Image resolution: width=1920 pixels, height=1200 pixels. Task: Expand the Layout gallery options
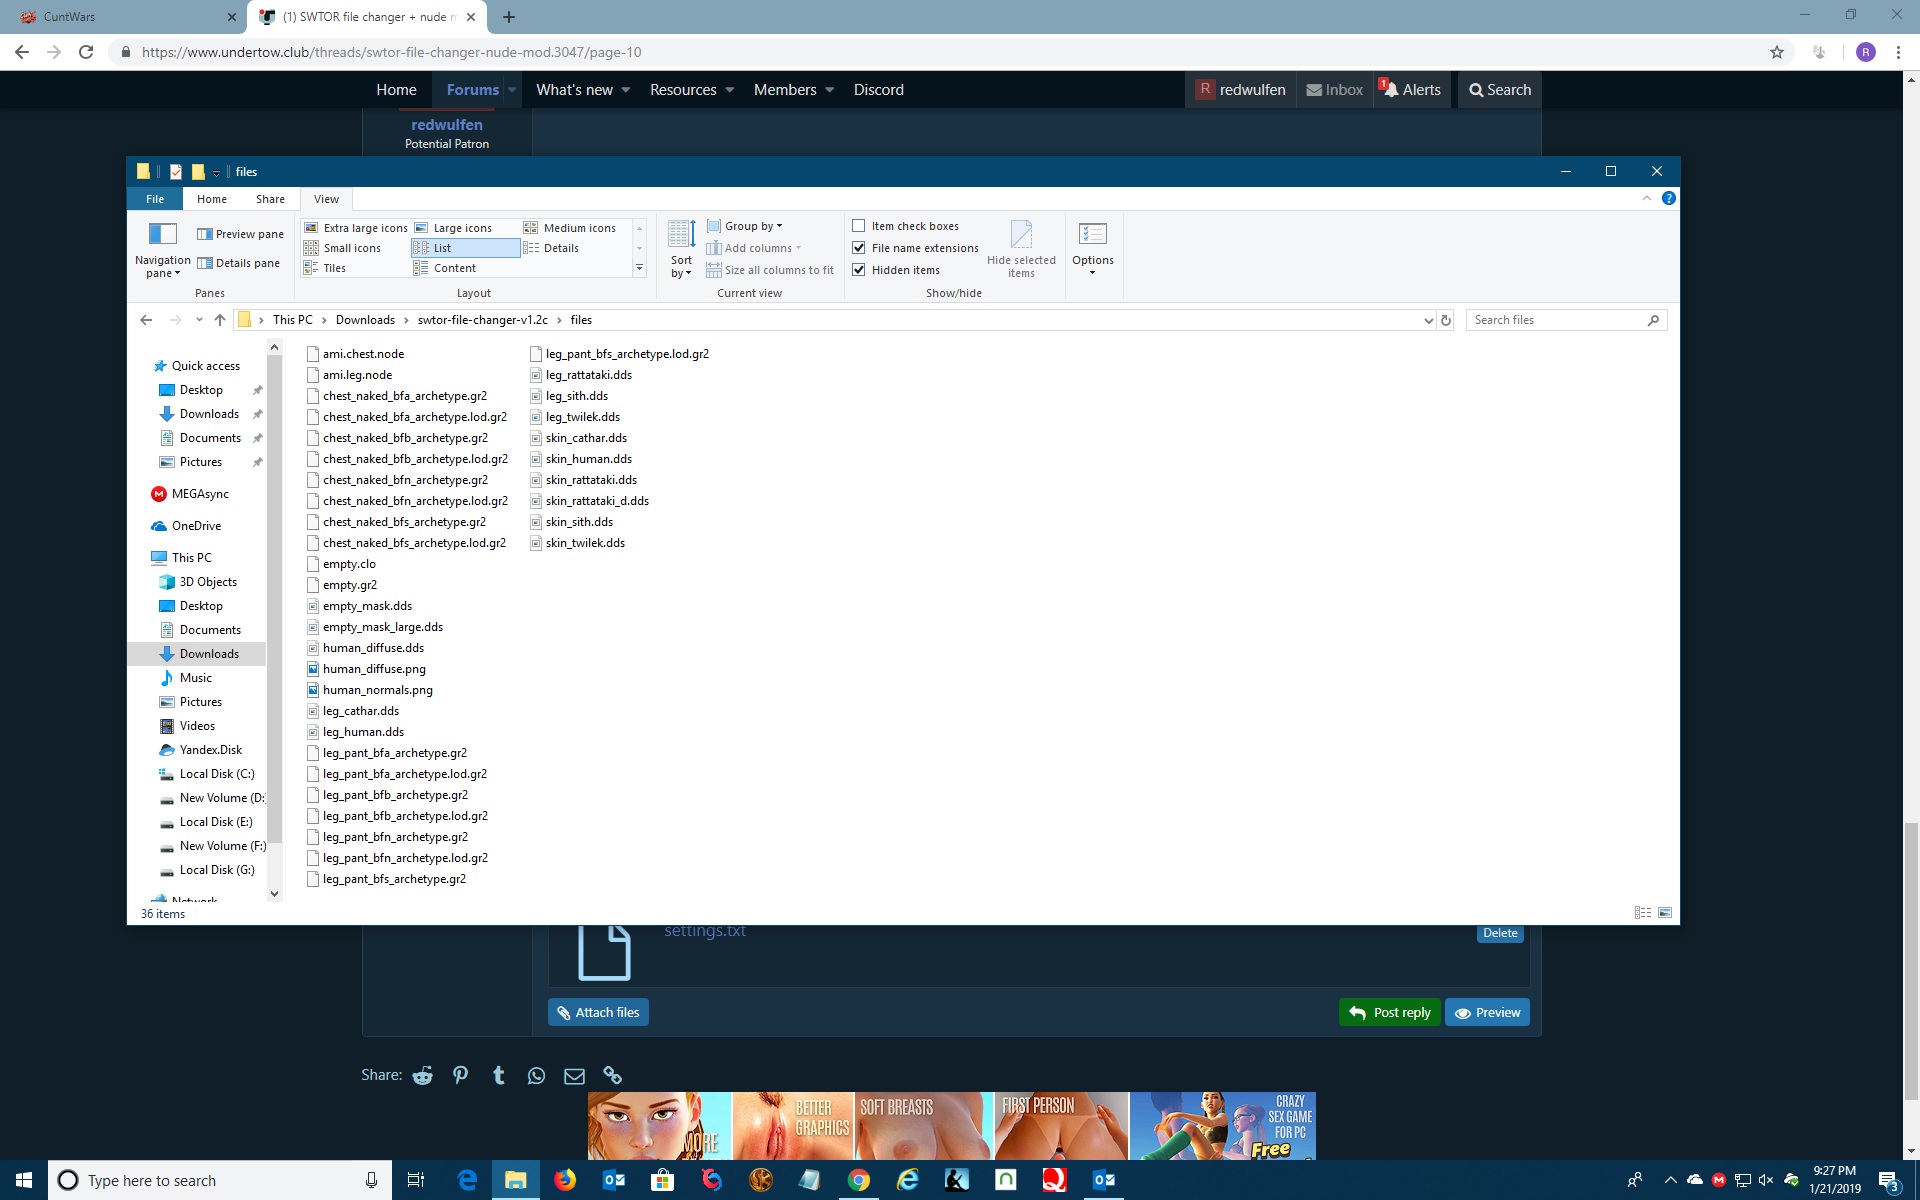click(x=639, y=268)
